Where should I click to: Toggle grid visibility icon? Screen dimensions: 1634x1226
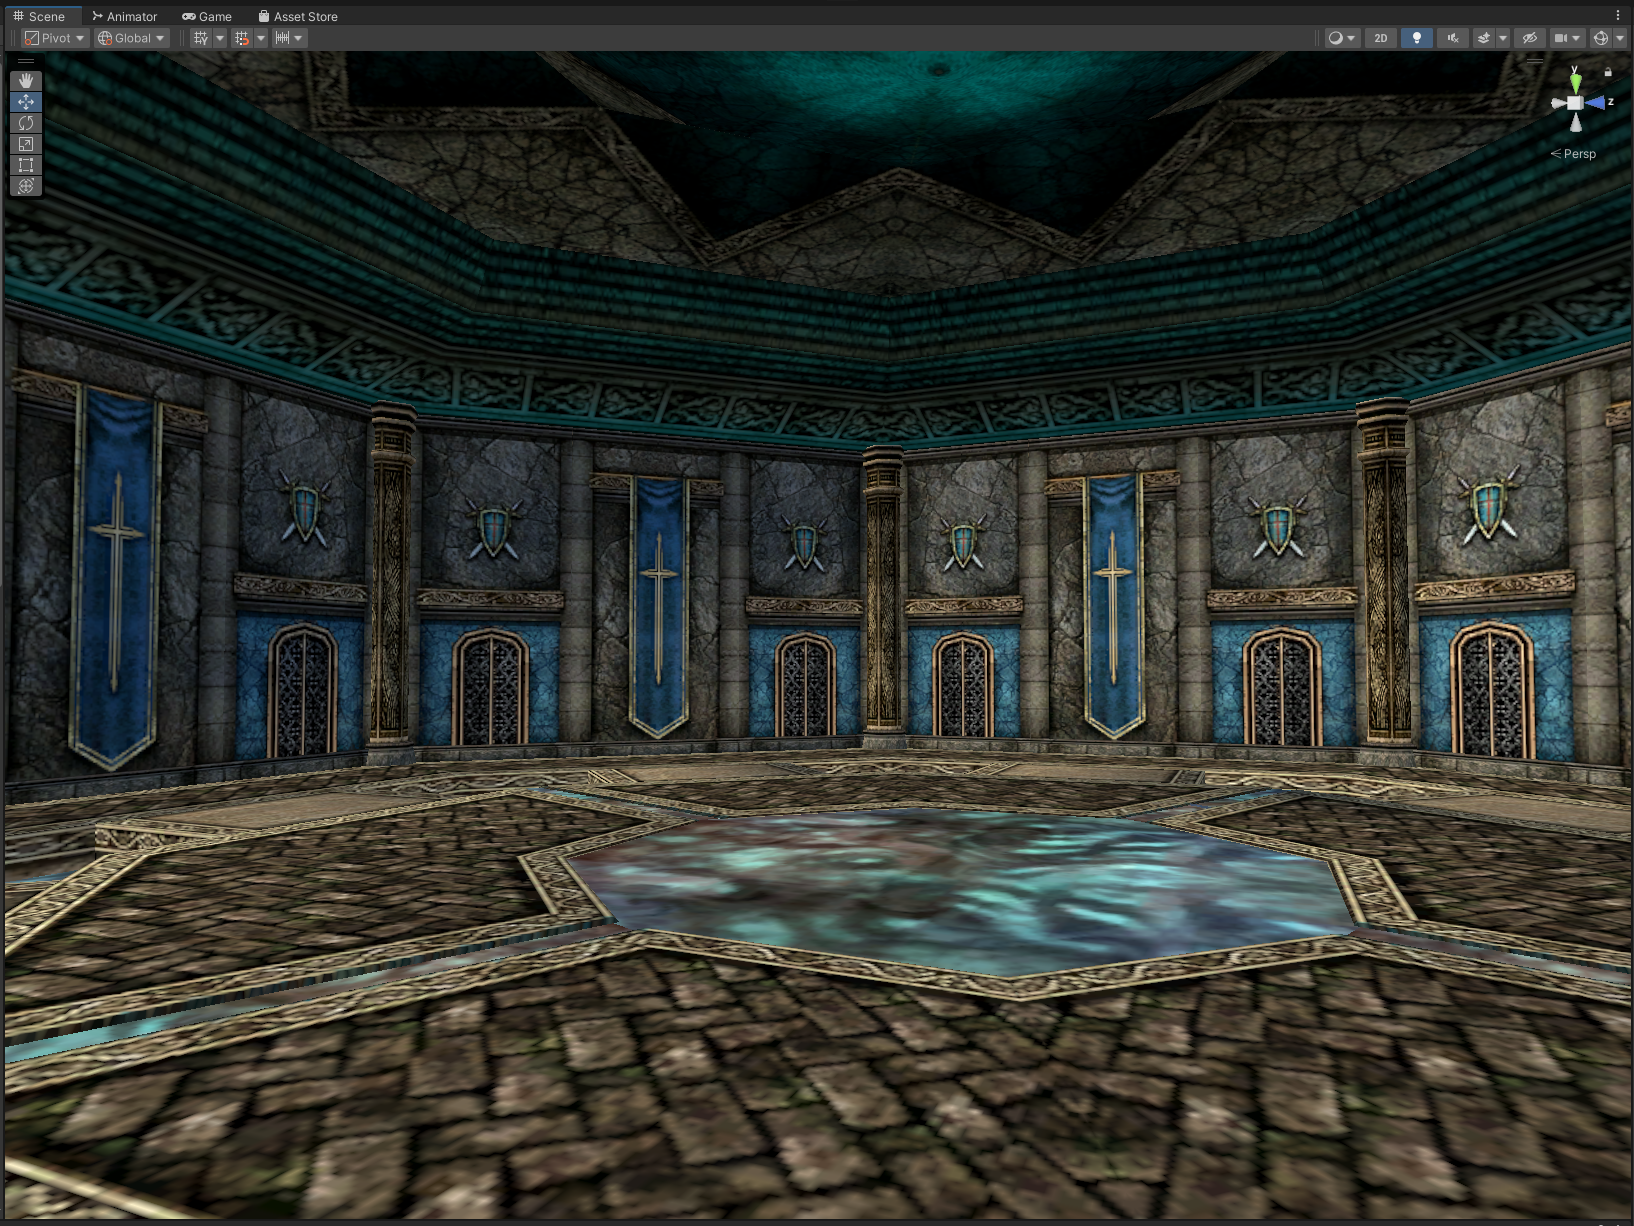[201, 38]
